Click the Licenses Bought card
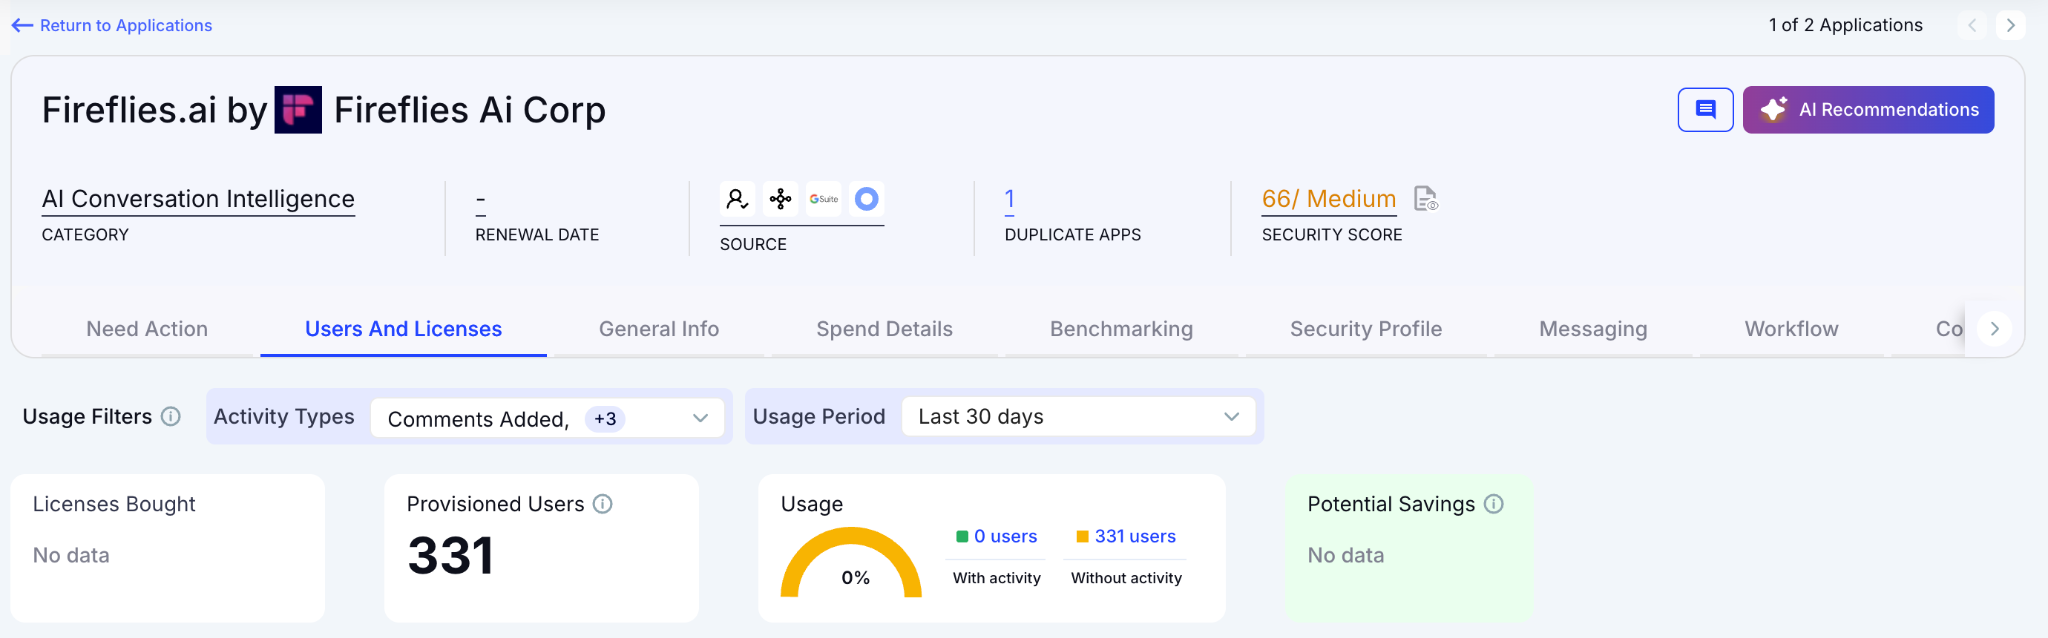Image resolution: width=2048 pixels, height=638 pixels. (x=168, y=548)
